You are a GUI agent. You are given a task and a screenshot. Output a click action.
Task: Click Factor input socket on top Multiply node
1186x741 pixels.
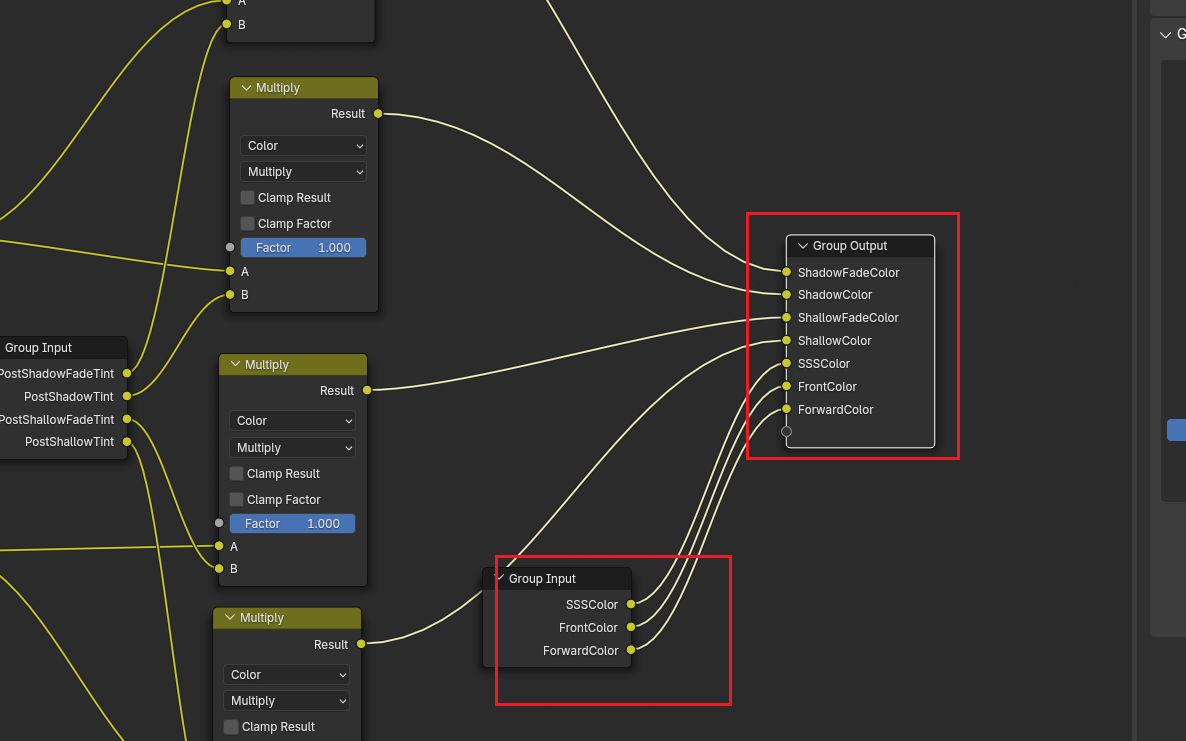point(230,247)
